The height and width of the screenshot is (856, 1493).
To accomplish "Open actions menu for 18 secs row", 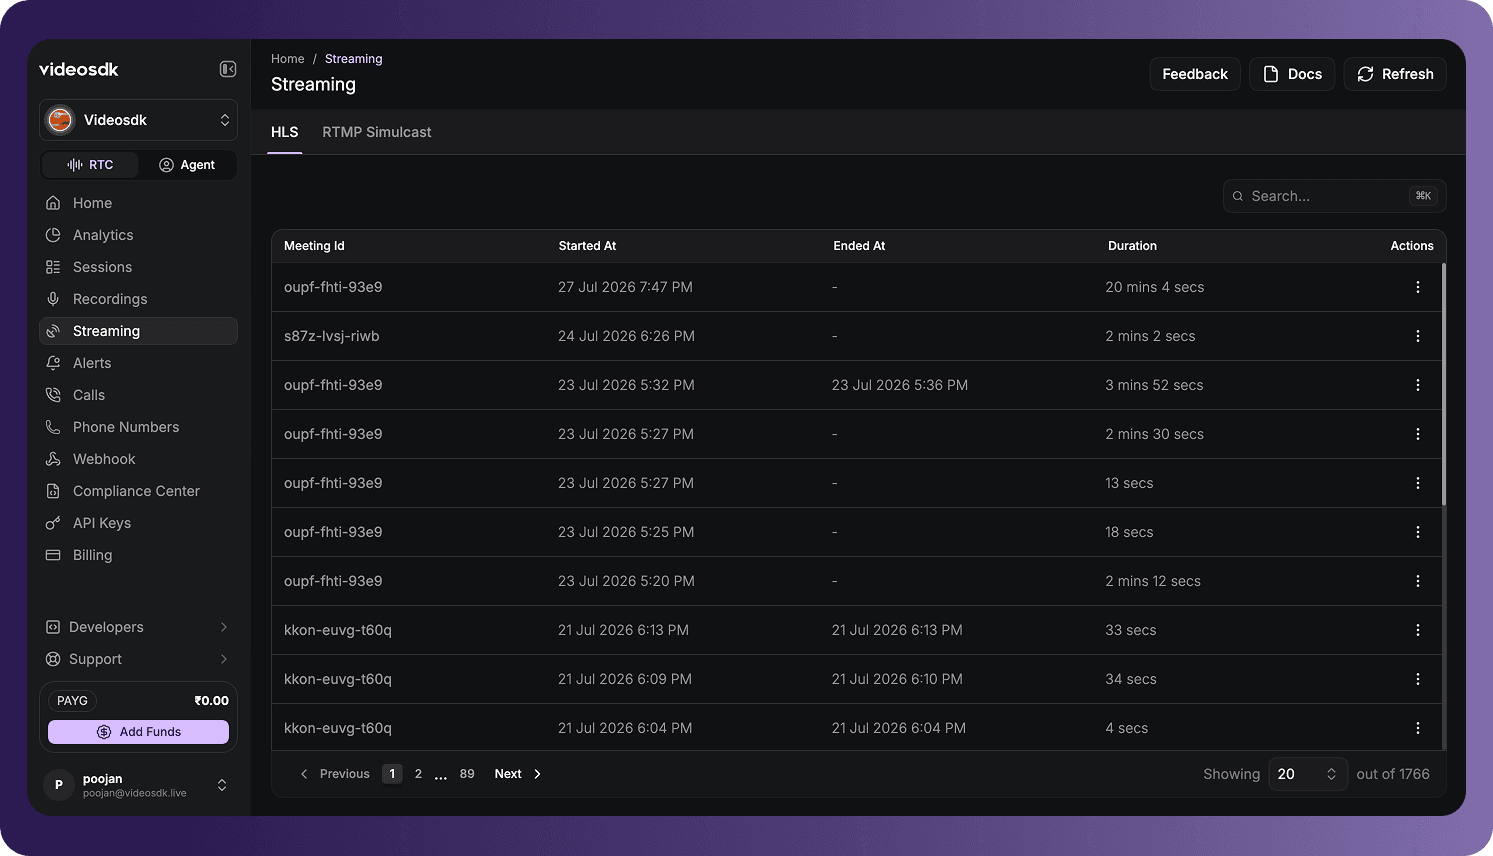I will (1417, 532).
